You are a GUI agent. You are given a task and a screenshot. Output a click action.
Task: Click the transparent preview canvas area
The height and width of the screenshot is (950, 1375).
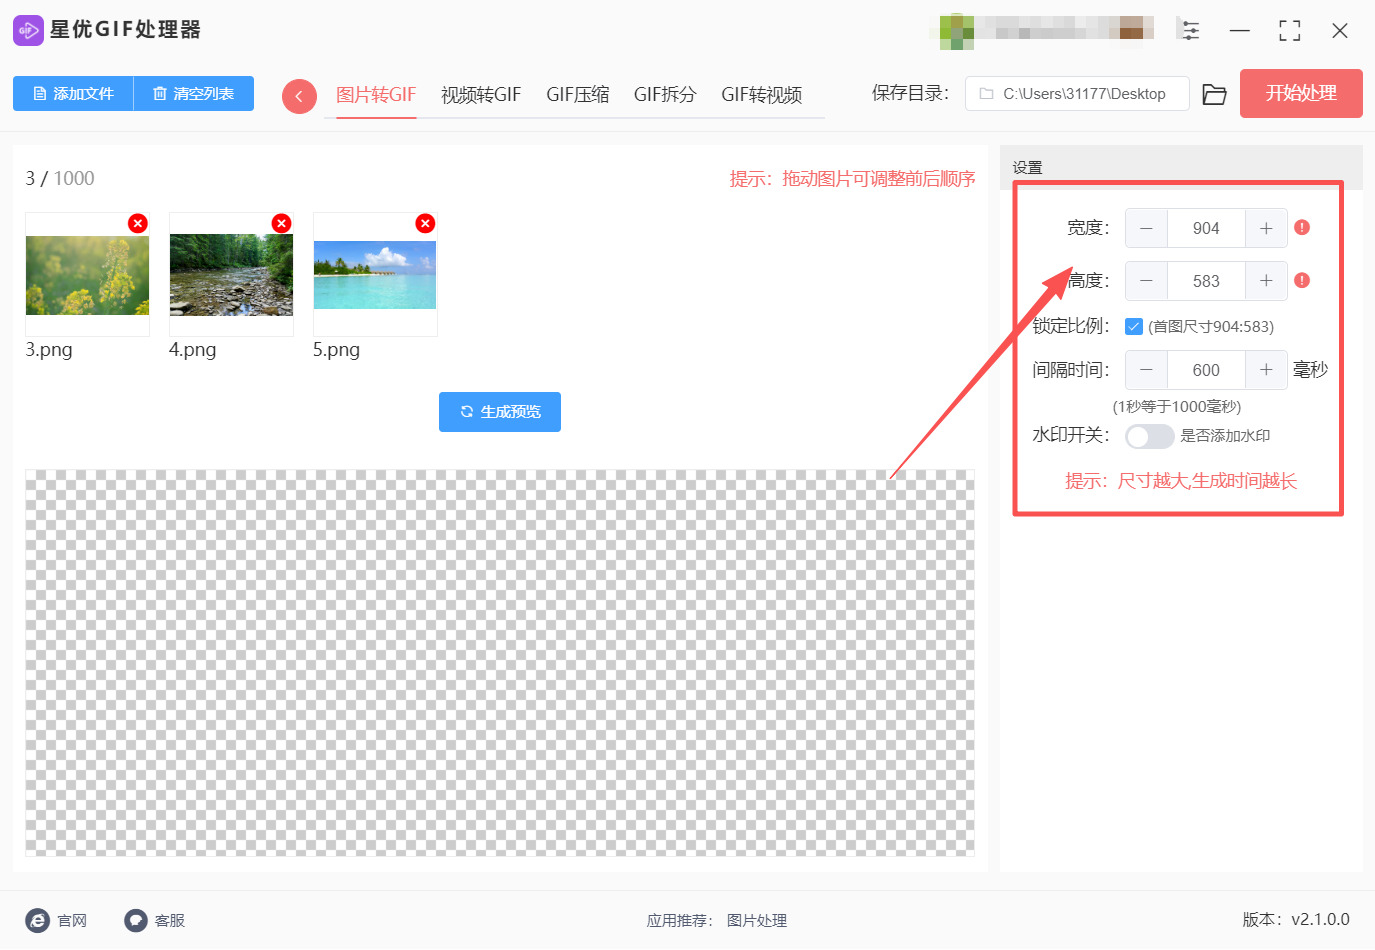pos(500,663)
